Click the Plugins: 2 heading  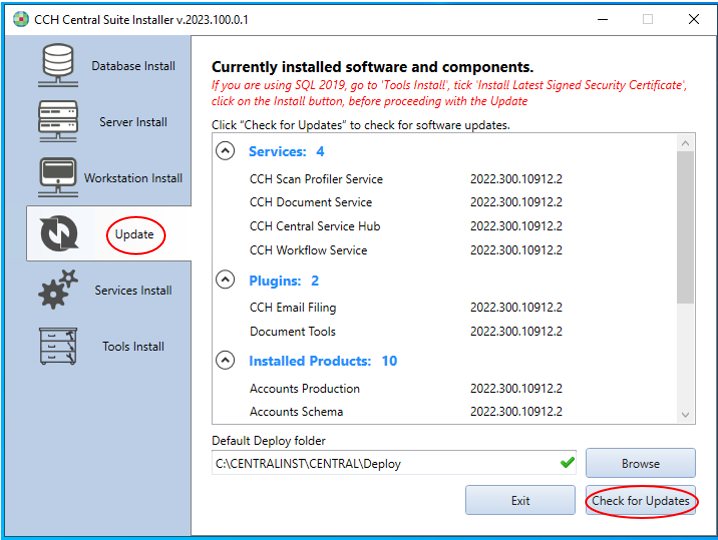tap(283, 280)
